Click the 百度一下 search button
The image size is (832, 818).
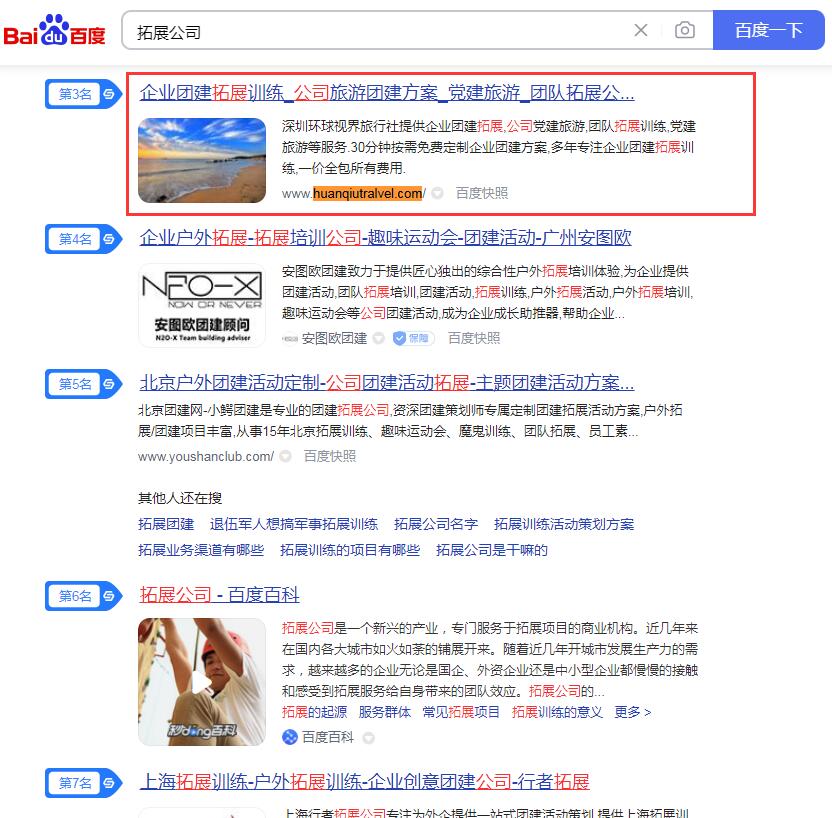click(x=768, y=30)
